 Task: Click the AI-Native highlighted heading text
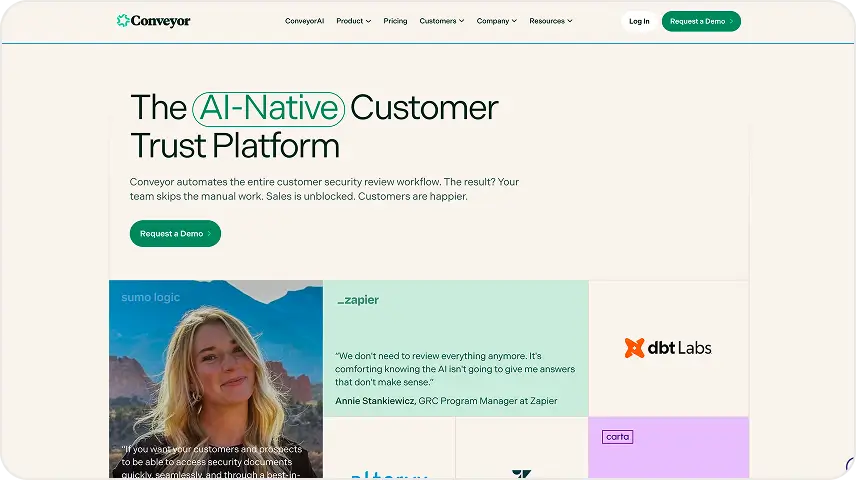[x=269, y=109]
